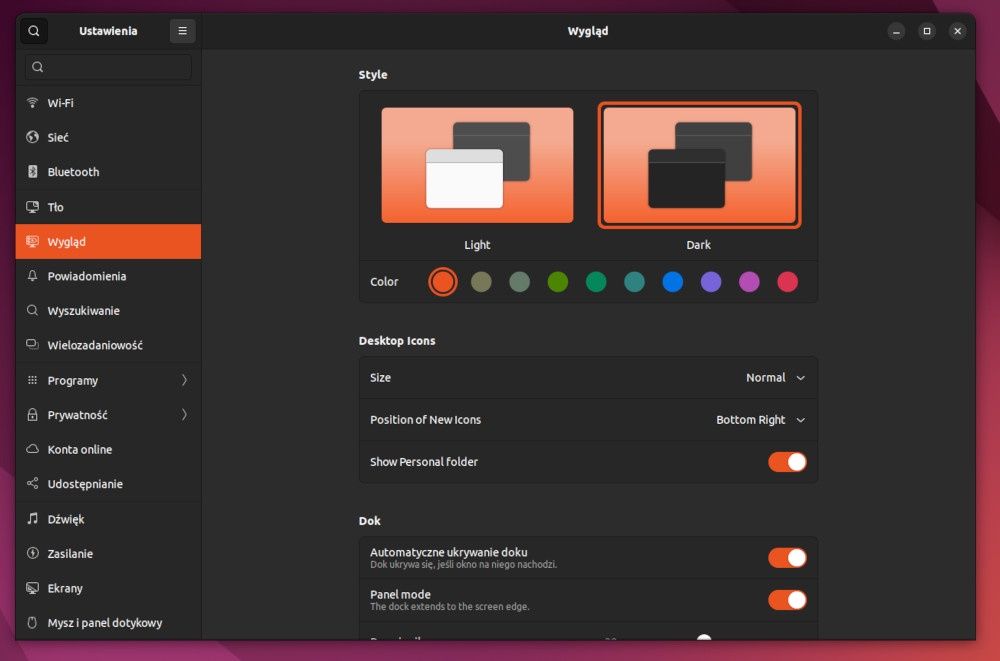Image resolution: width=1000 pixels, height=661 pixels.
Task: Click the monitor icon beside Tło
Action: click(33, 207)
